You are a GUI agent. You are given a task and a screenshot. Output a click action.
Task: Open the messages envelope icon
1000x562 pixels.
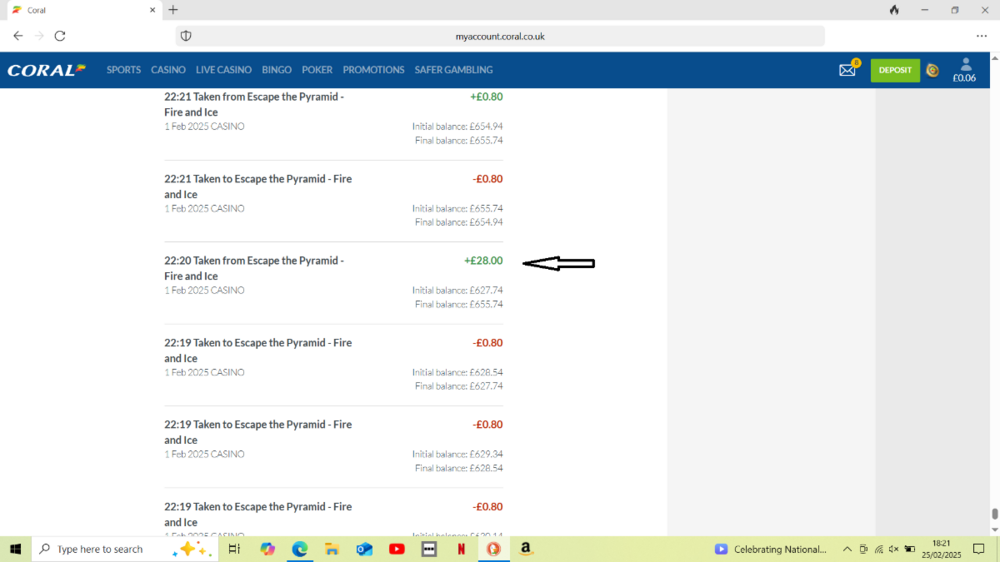(847, 70)
